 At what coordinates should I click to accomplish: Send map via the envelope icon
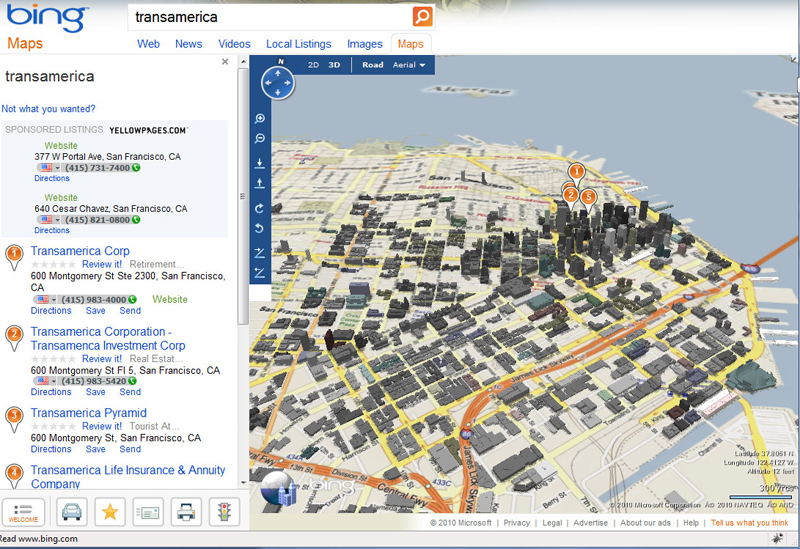coord(148,512)
